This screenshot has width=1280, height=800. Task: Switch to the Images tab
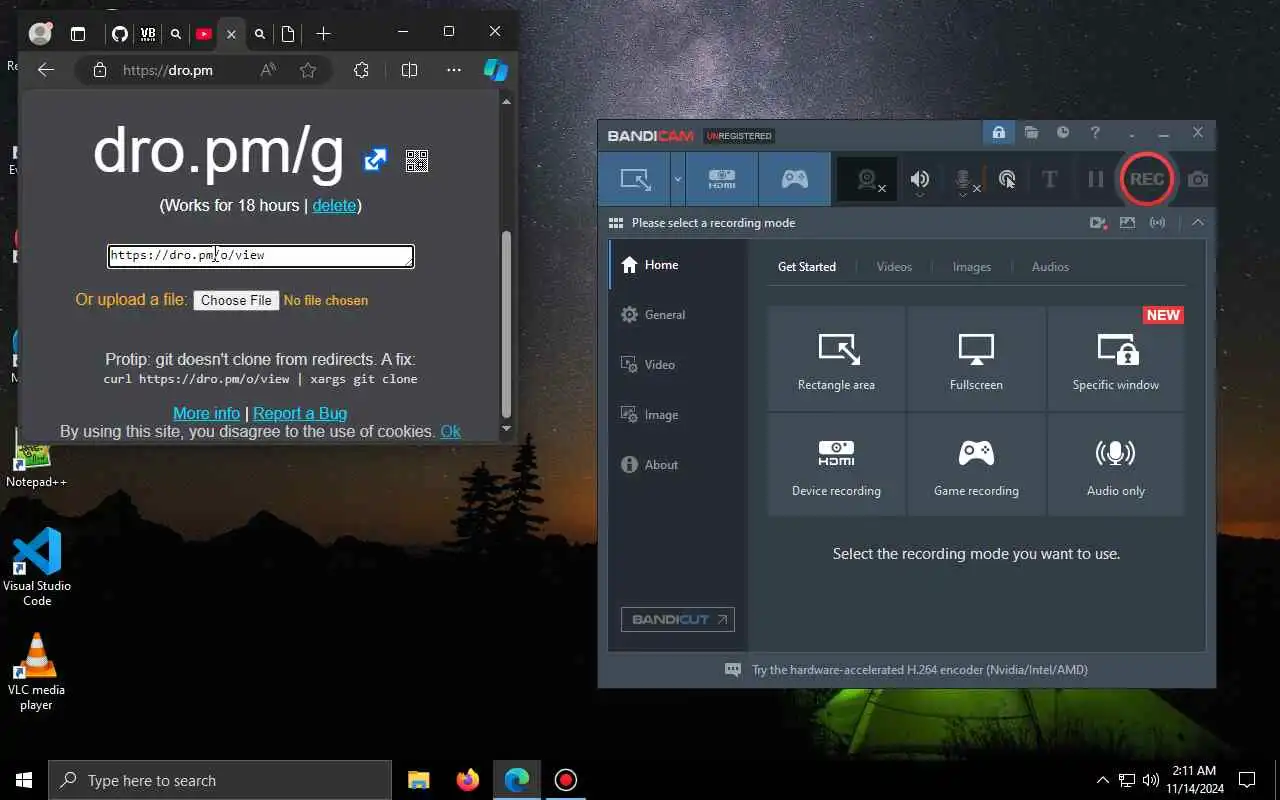point(971,267)
